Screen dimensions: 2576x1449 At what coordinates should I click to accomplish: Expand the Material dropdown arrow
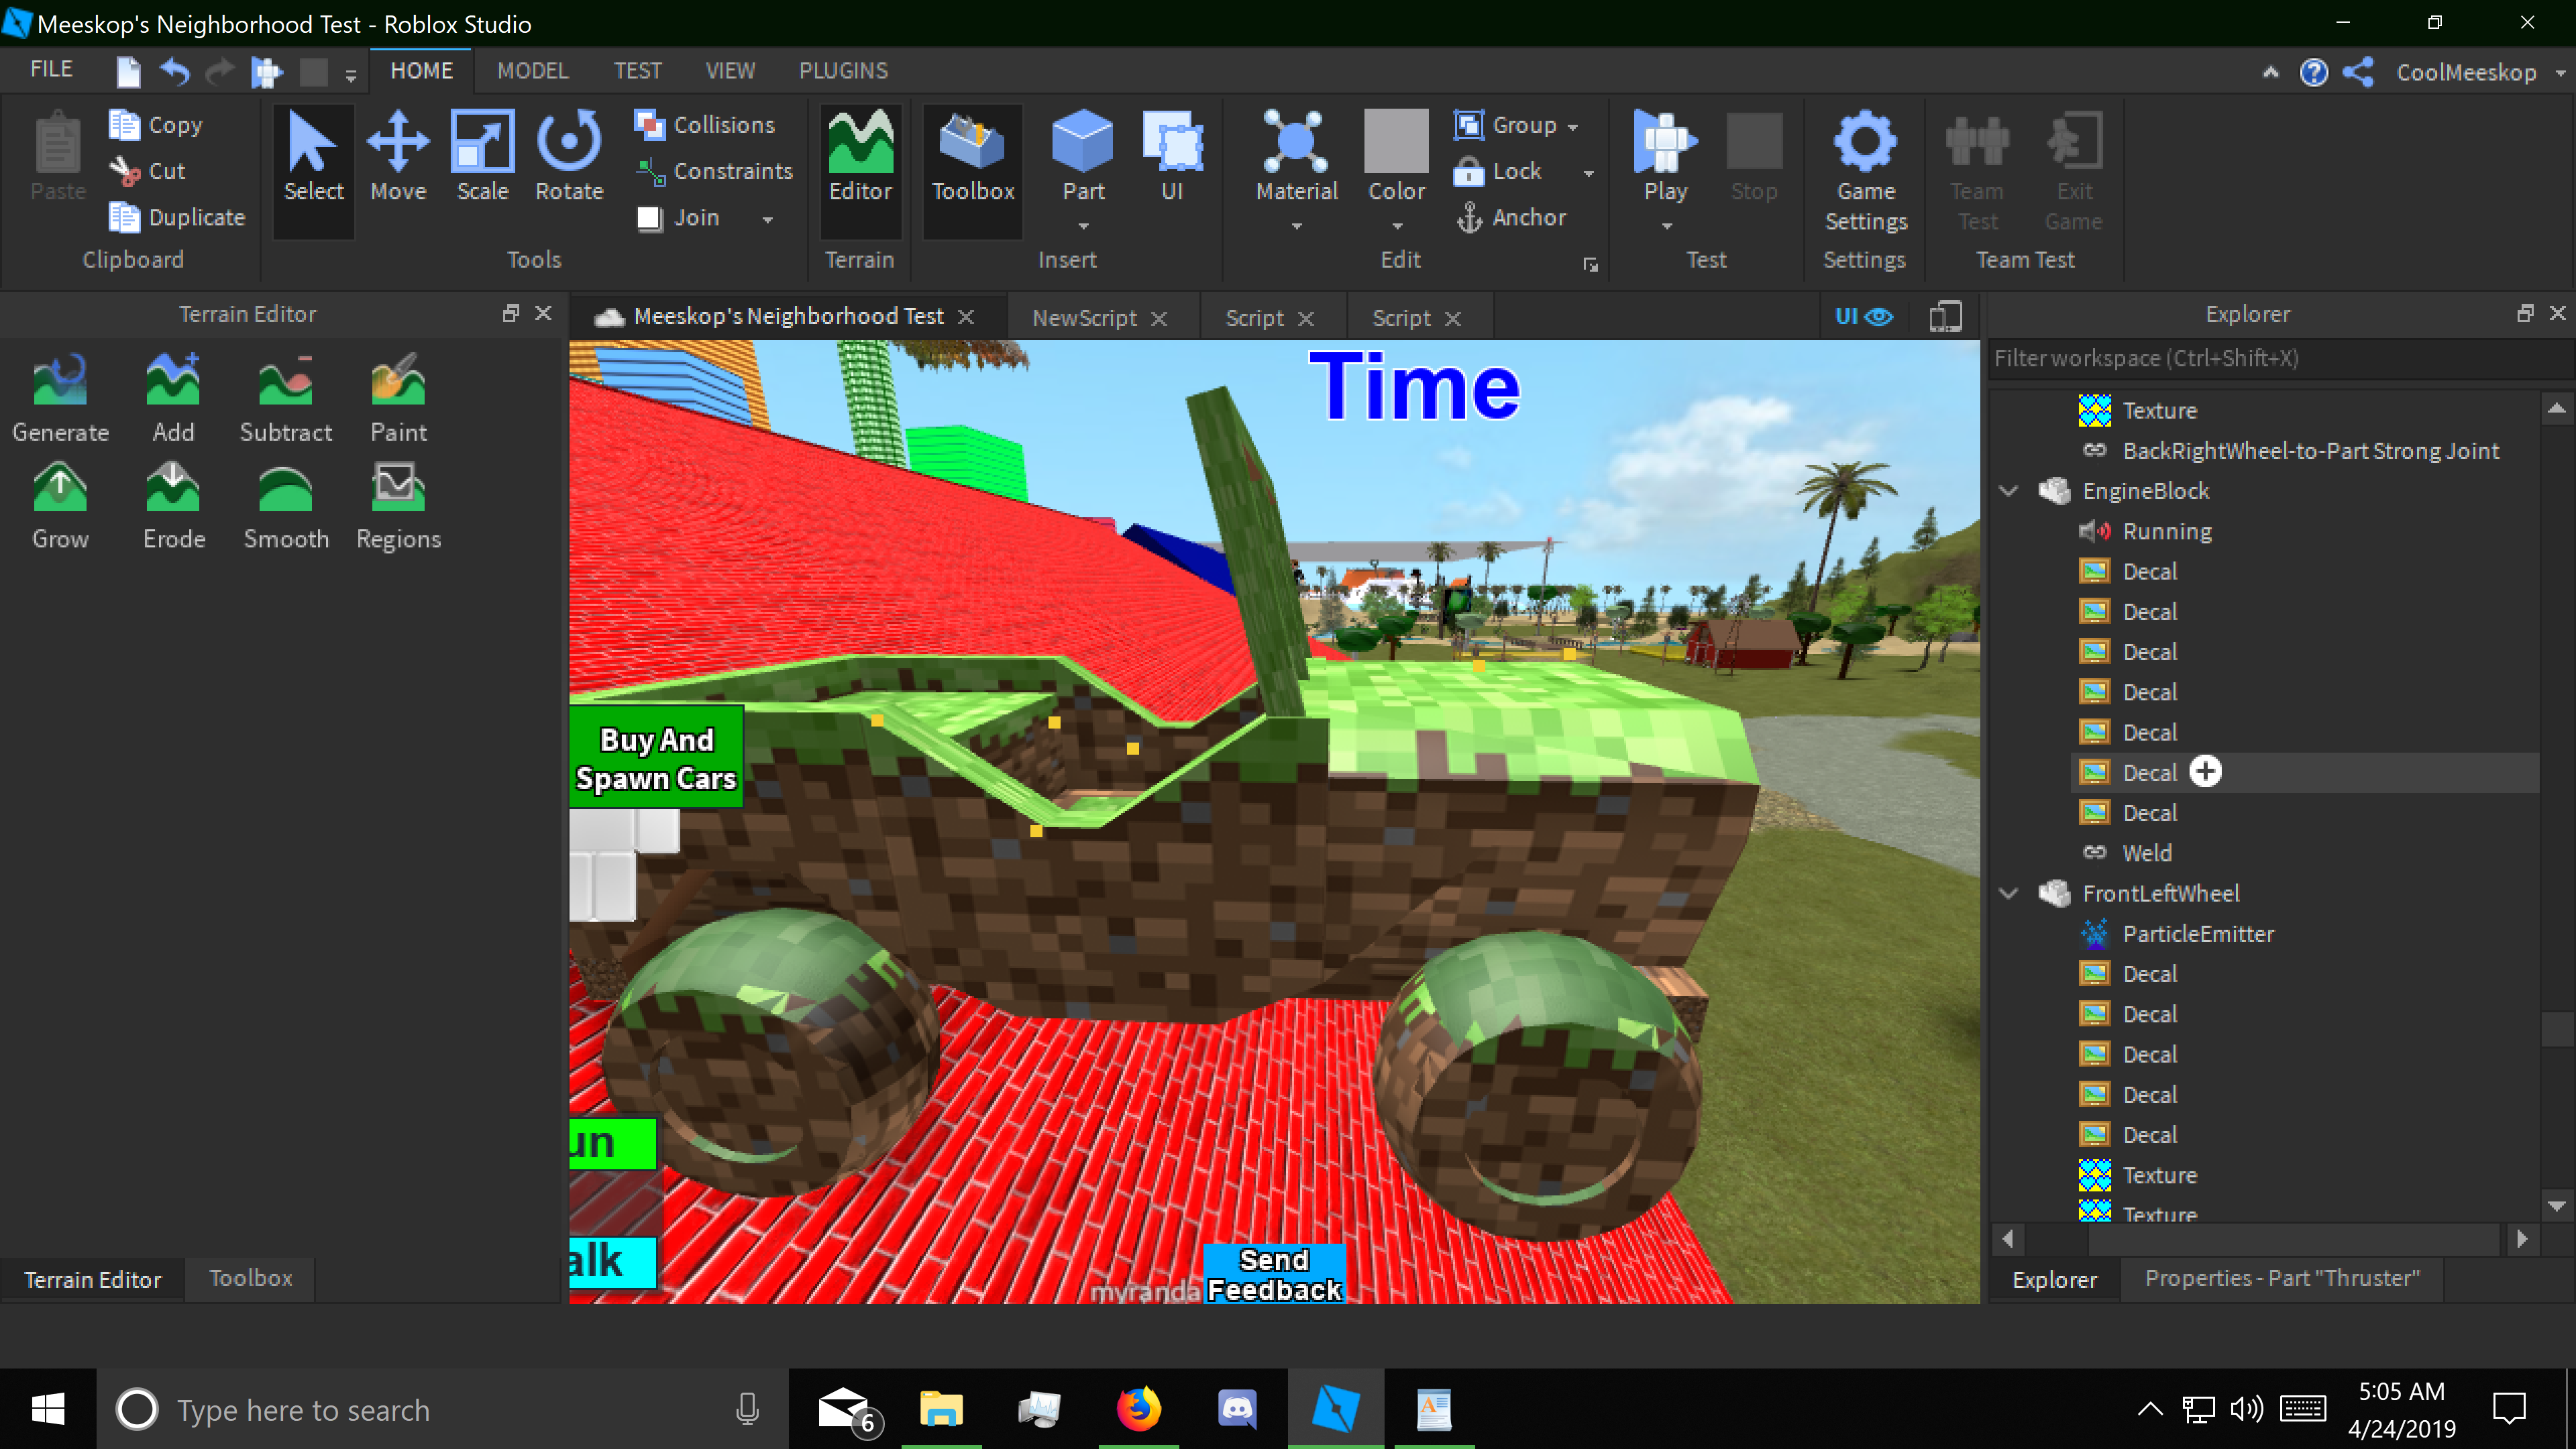(x=1296, y=227)
